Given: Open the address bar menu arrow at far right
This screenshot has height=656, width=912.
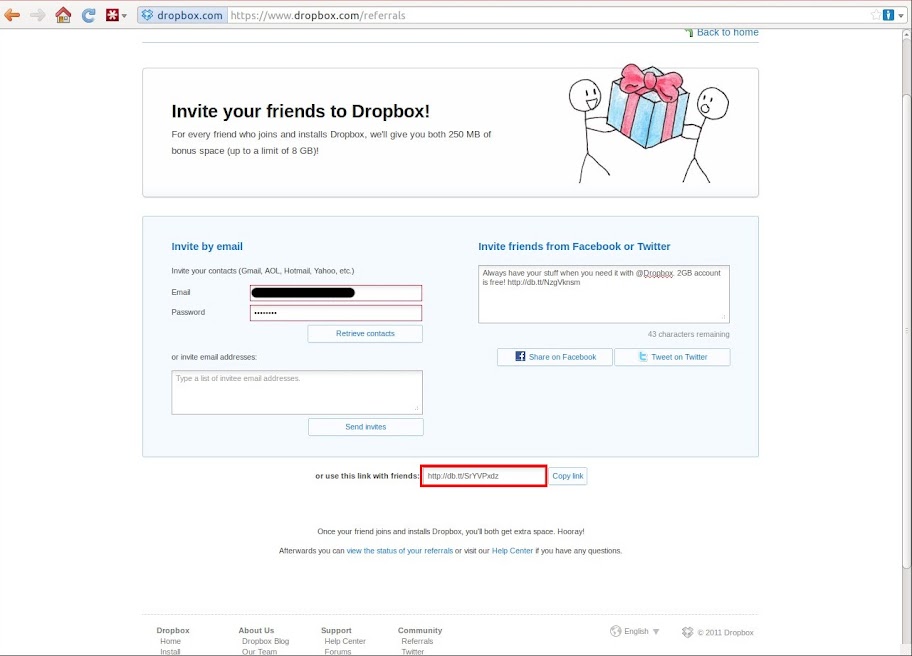Looking at the screenshot, I should (x=901, y=16).
